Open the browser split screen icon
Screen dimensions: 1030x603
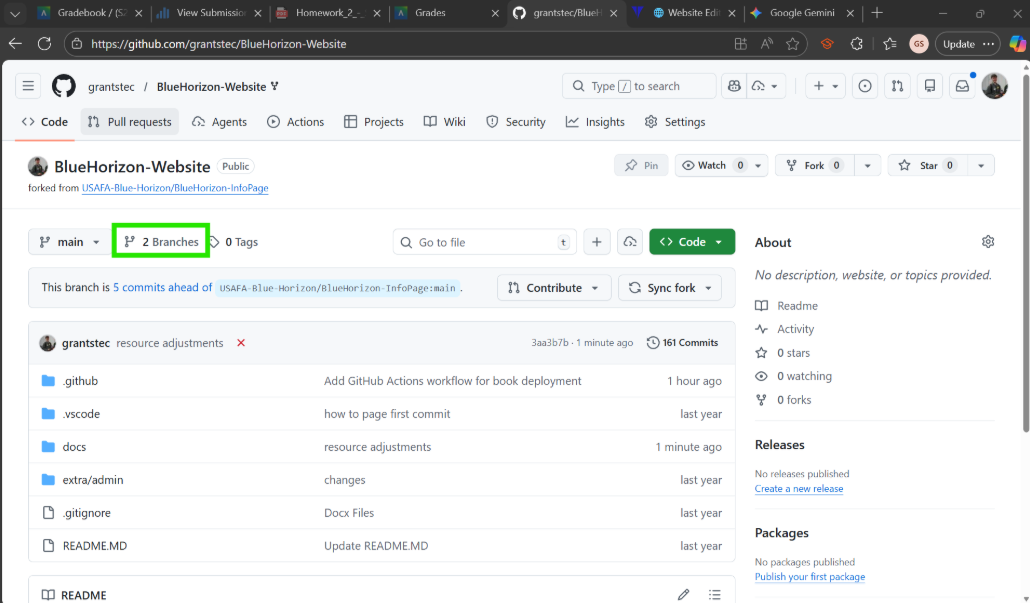click(x=741, y=44)
